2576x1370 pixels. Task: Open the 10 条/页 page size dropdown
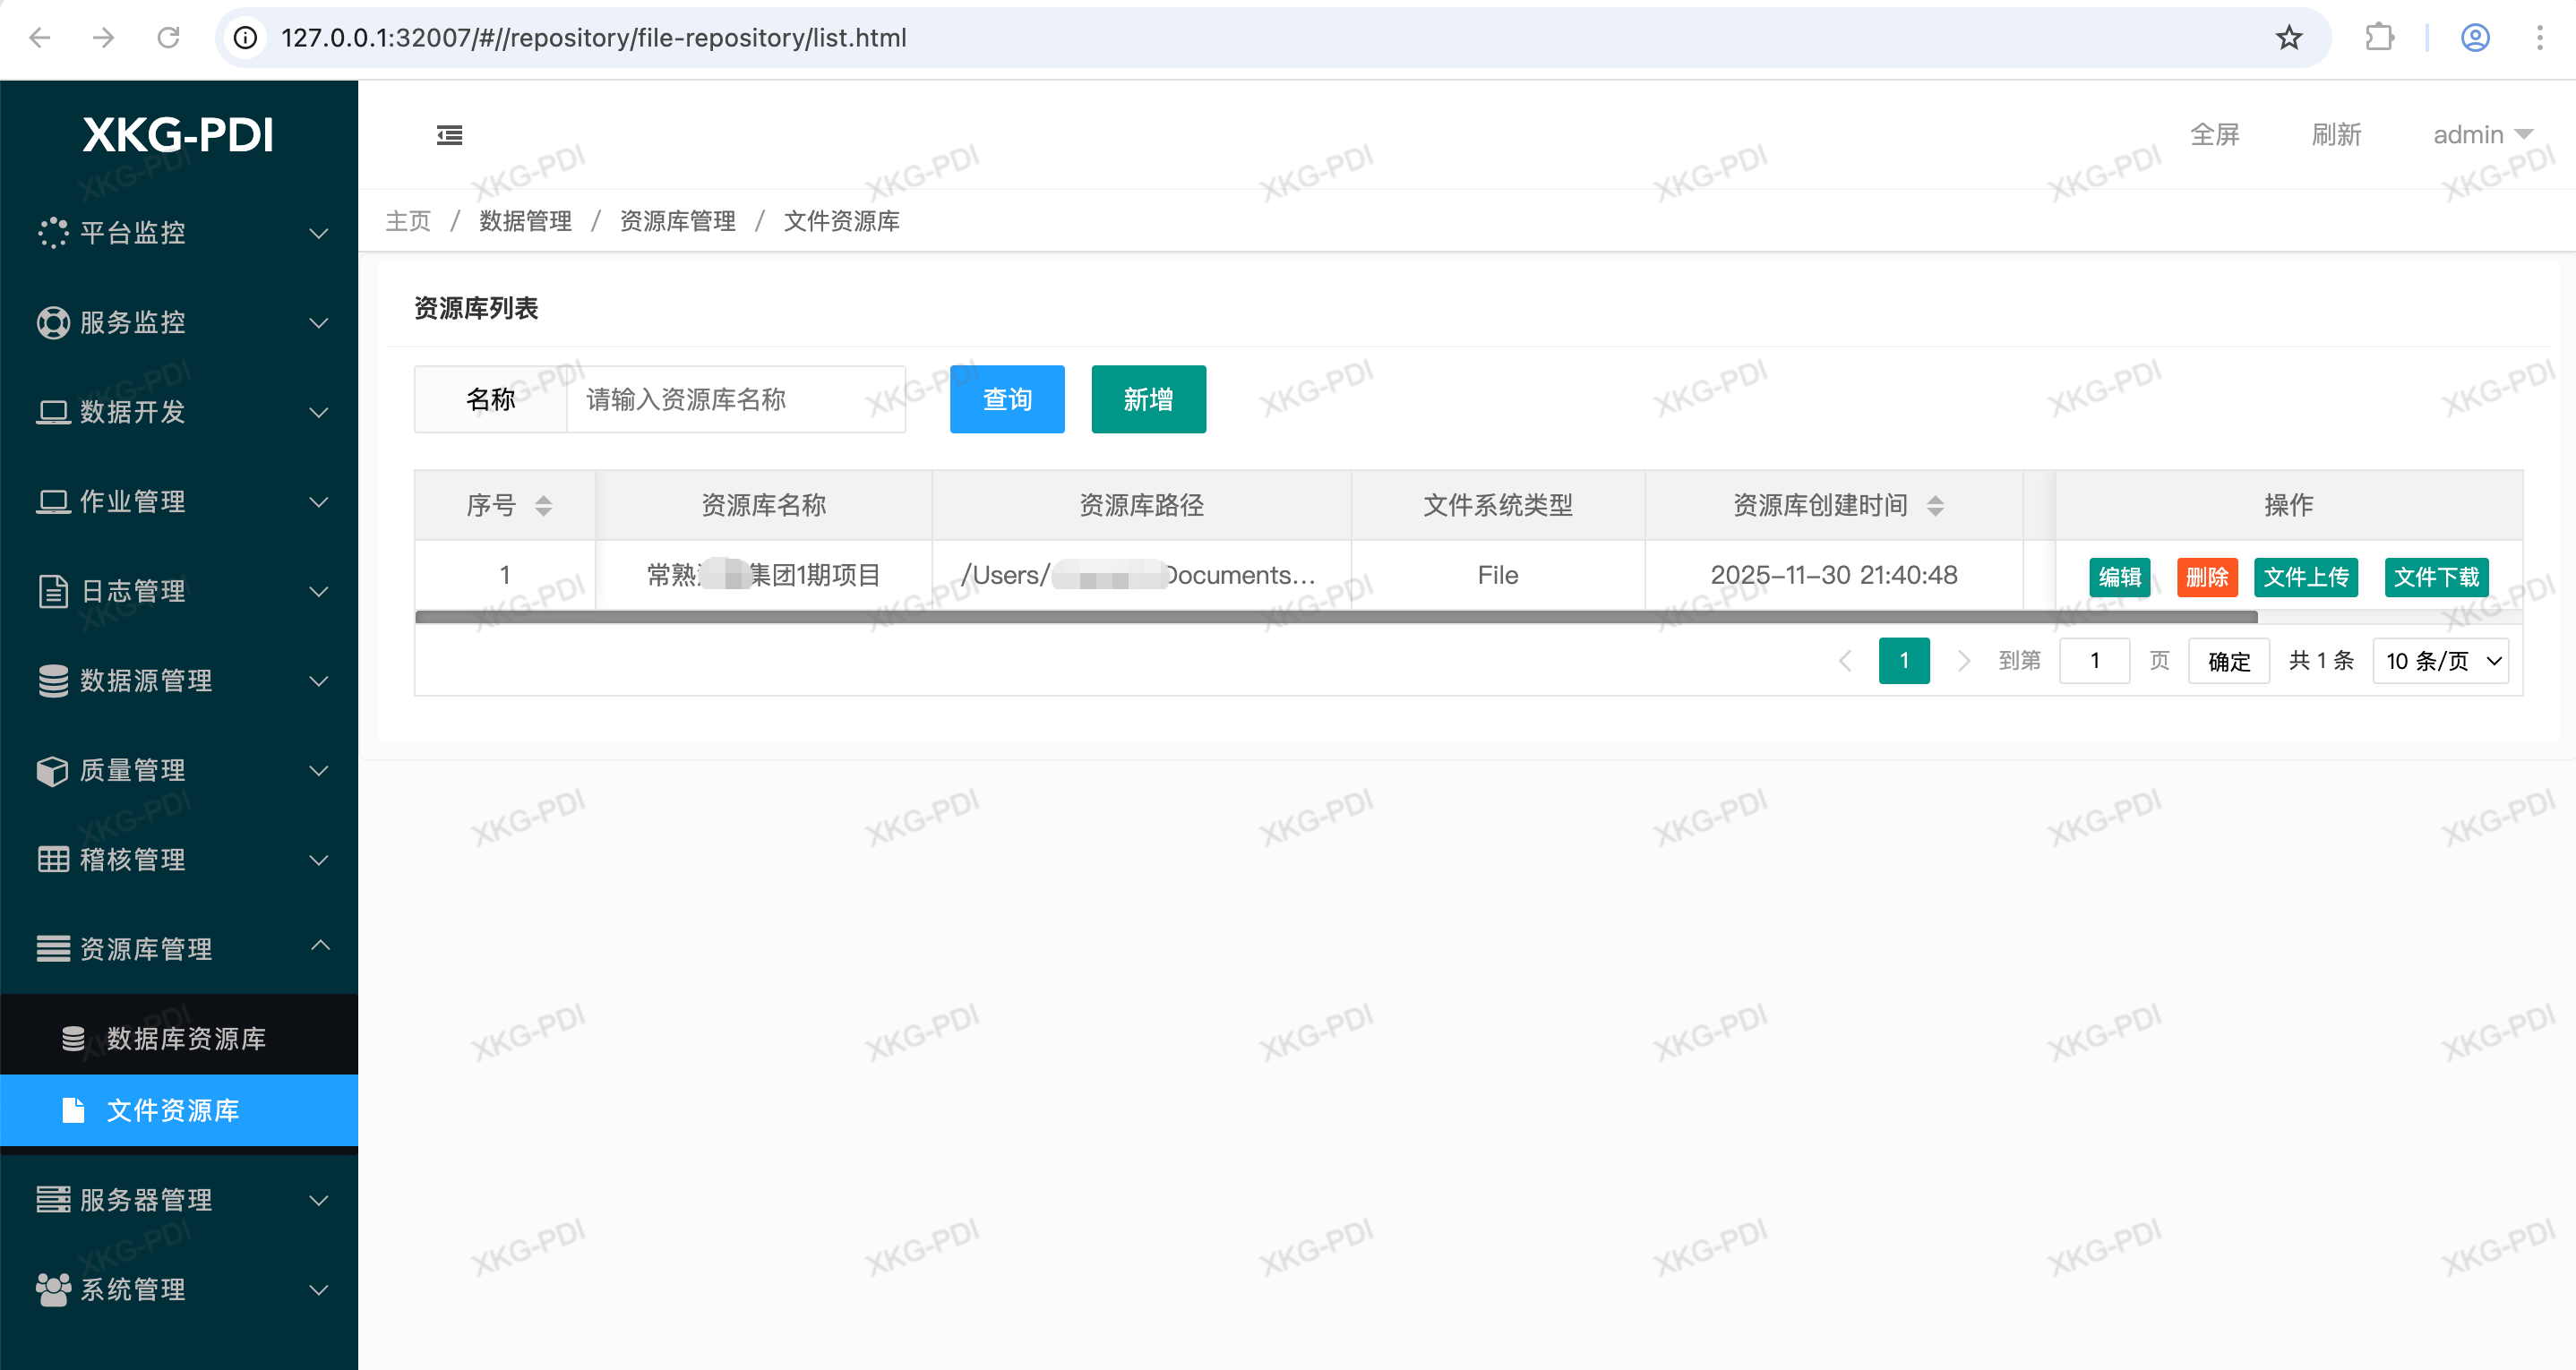[x=2441, y=661]
